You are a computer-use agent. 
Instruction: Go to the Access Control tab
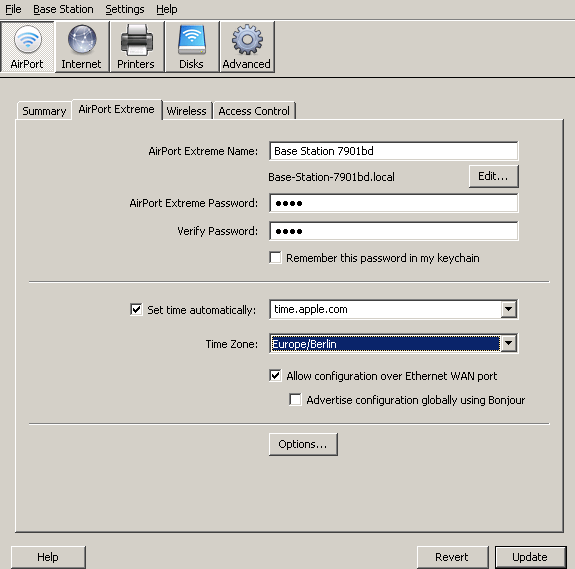pyautogui.click(x=254, y=111)
